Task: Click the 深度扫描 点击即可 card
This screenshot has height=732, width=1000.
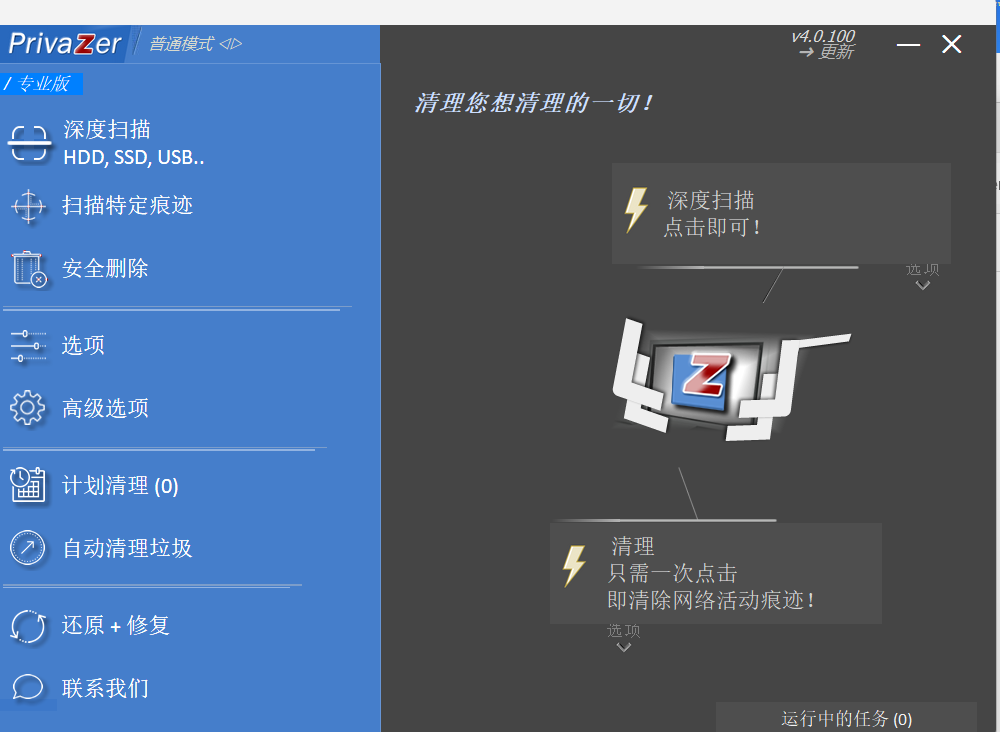Action: tap(781, 213)
